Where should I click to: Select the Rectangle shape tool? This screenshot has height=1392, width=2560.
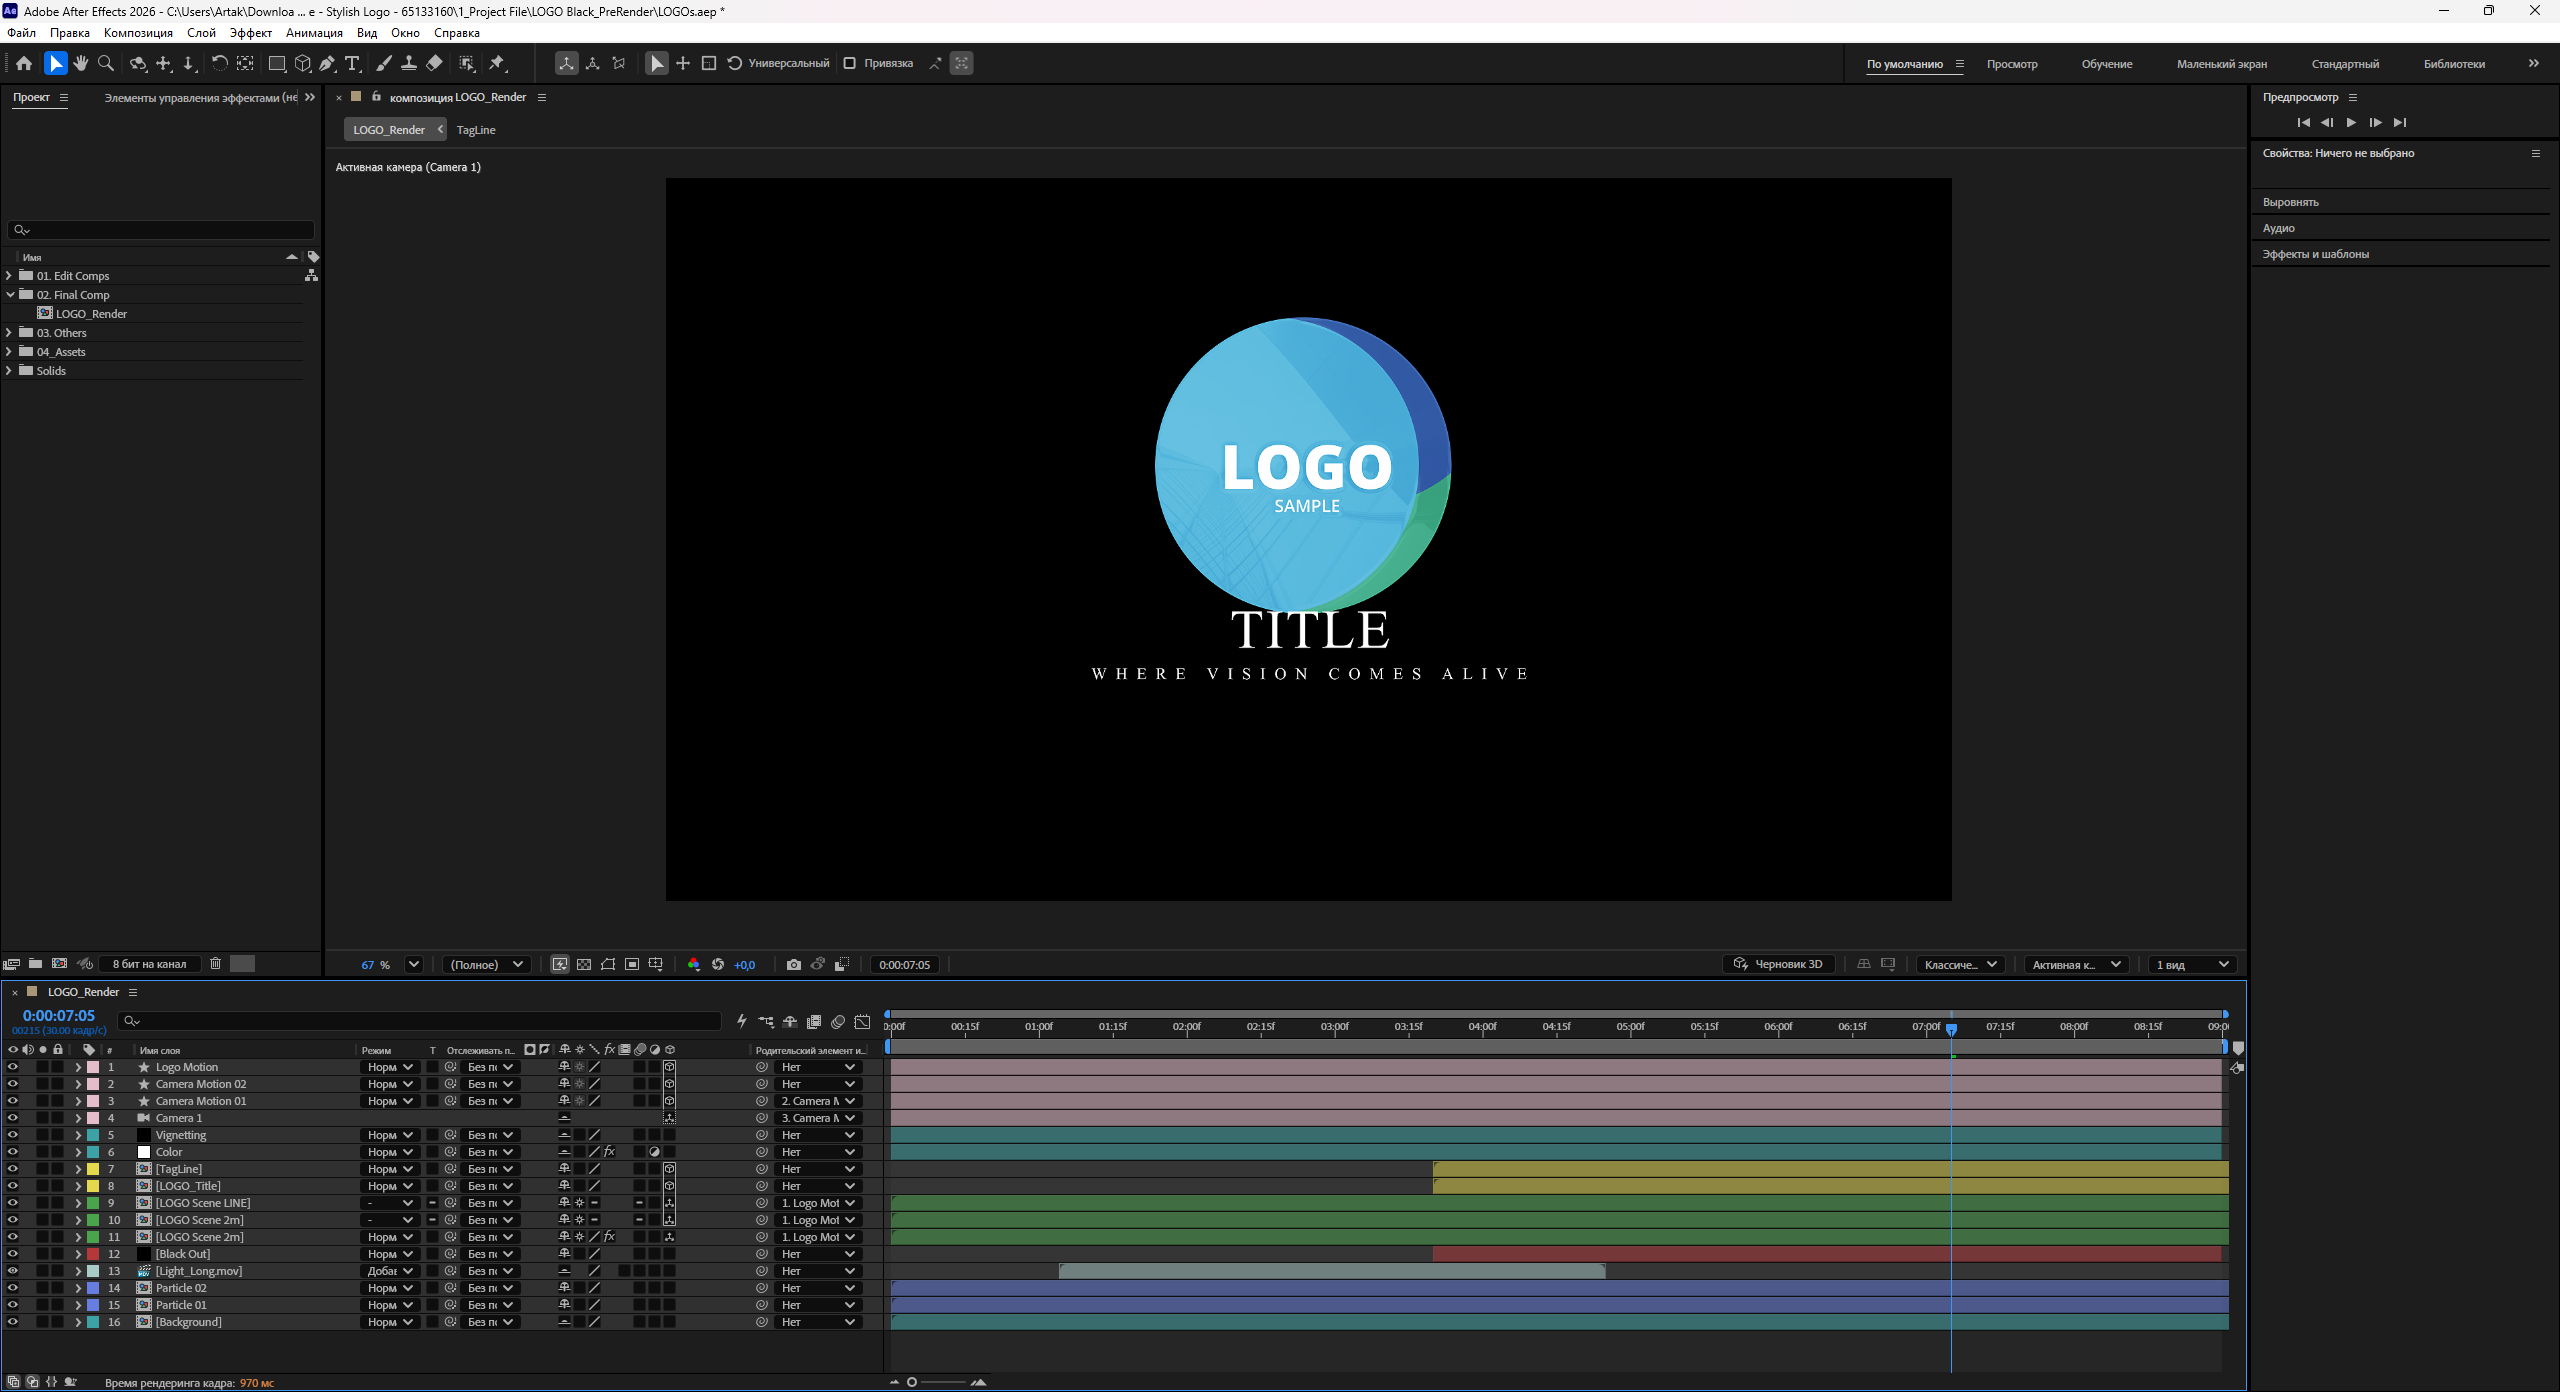(277, 63)
